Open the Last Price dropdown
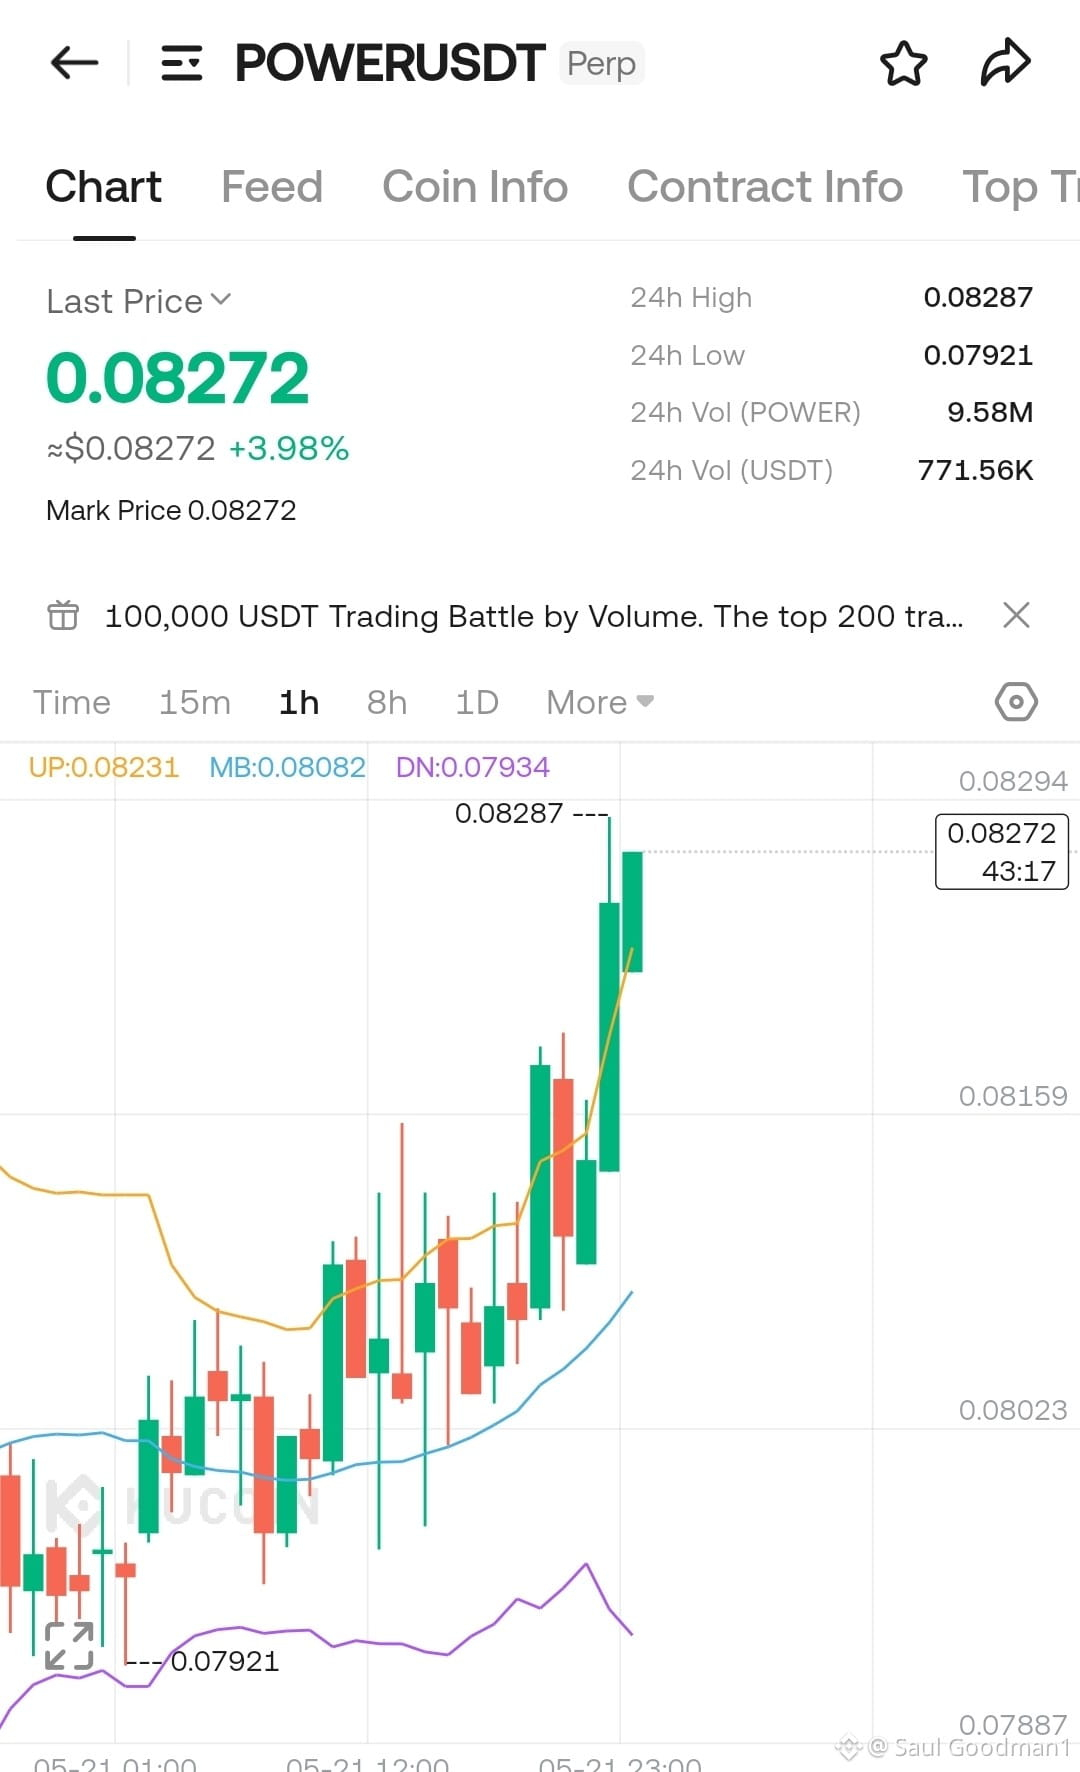 (139, 301)
